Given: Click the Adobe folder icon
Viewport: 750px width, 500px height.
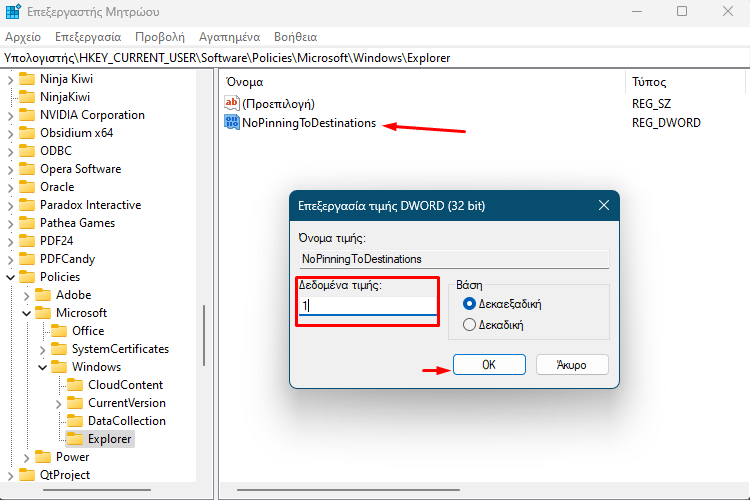Looking at the screenshot, I should click(x=43, y=295).
